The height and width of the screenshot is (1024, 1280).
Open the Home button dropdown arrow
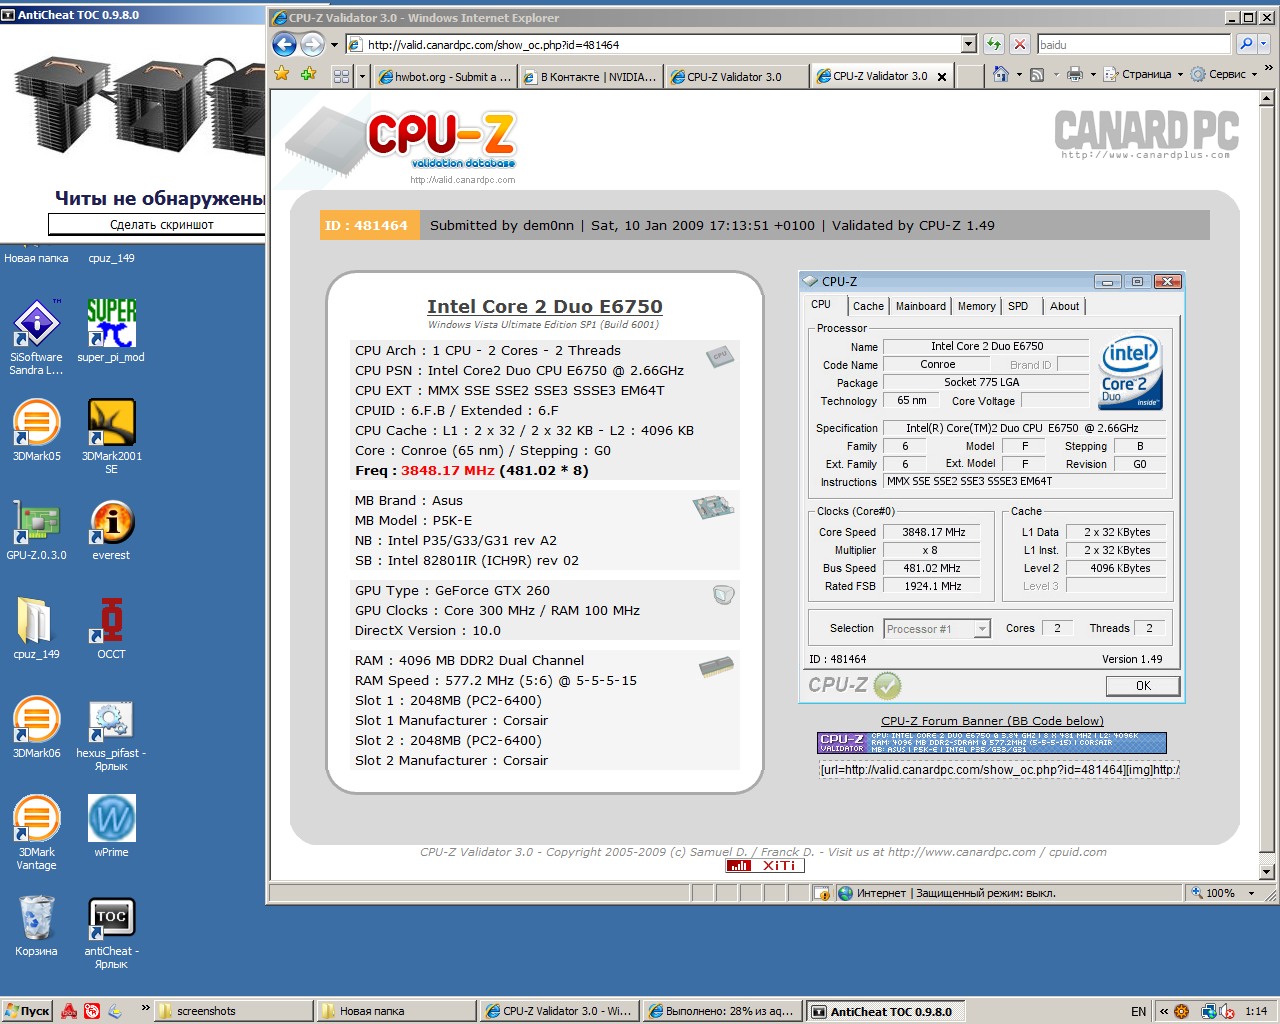(x=1019, y=75)
